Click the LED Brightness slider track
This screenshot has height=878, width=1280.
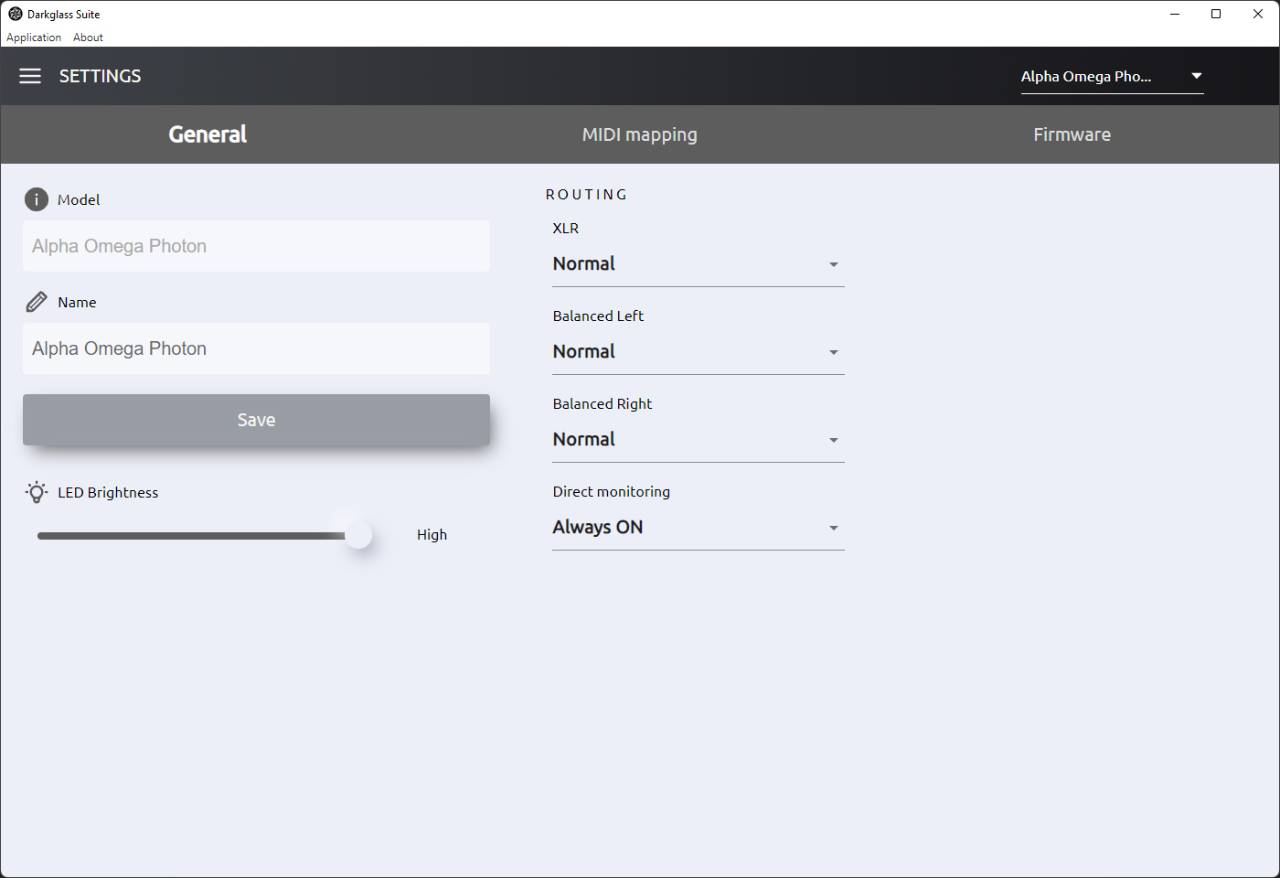(x=197, y=535)
